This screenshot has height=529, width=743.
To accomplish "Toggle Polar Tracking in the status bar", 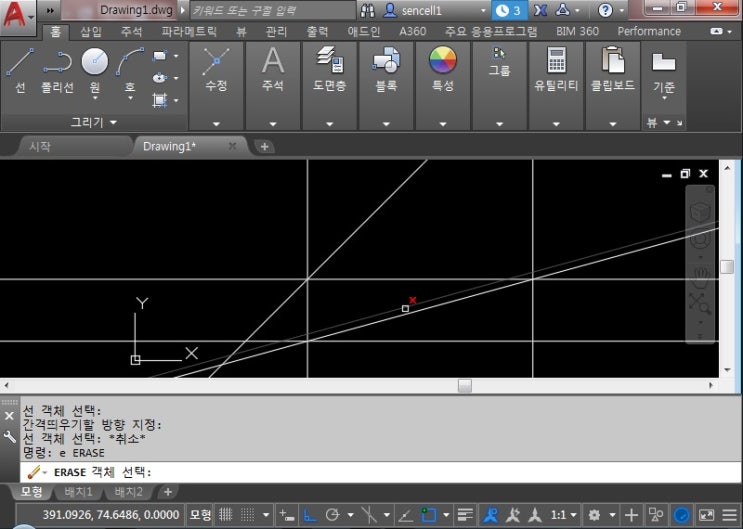I will coord(333,515).
